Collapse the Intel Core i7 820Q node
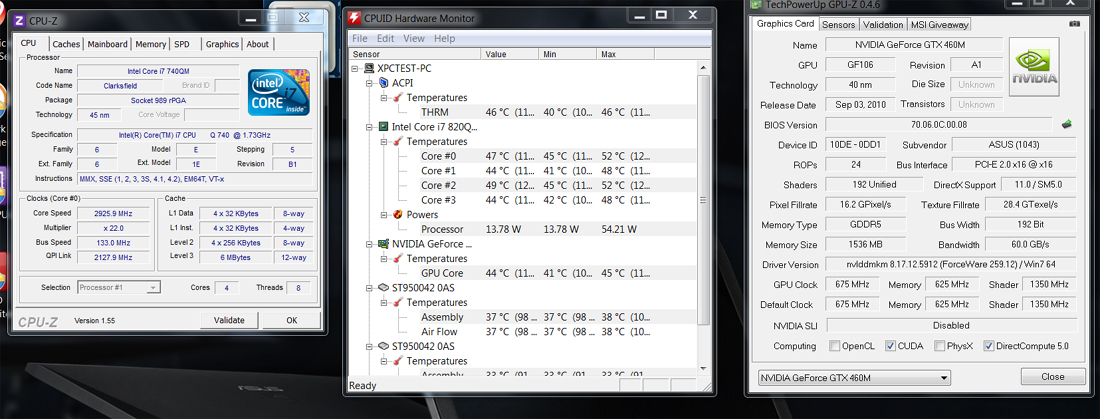The image size is (1100, 419). [x=369, y=127]
